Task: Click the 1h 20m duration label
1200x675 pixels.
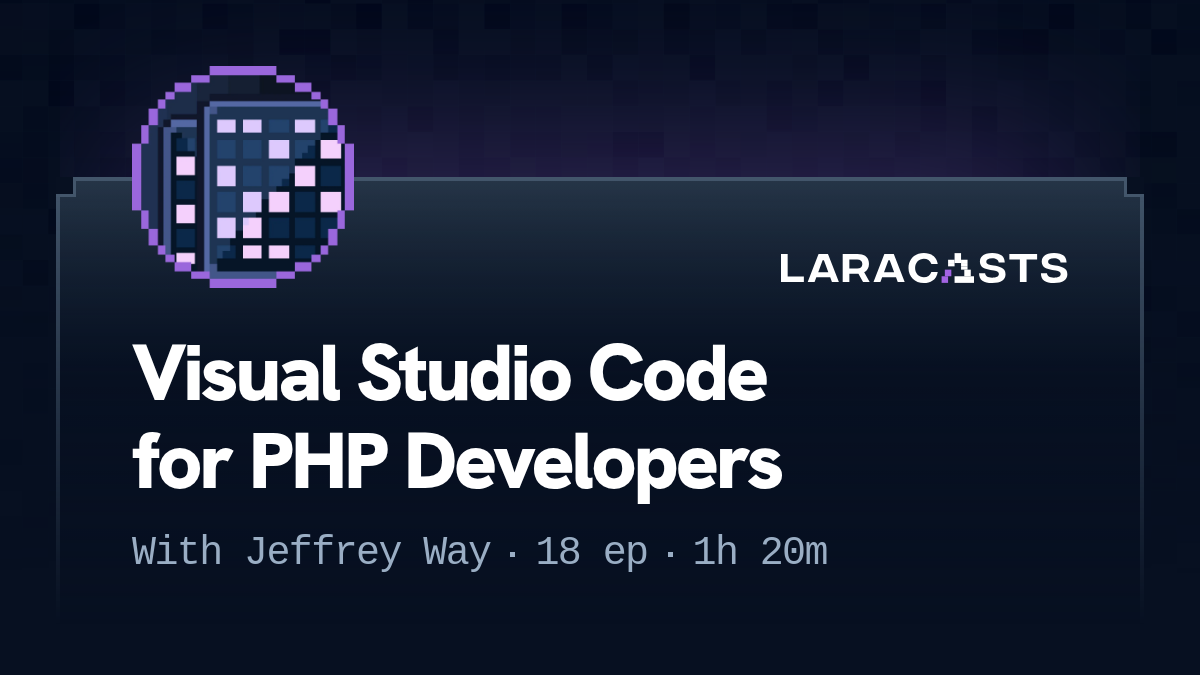Action: coord(760,552)
